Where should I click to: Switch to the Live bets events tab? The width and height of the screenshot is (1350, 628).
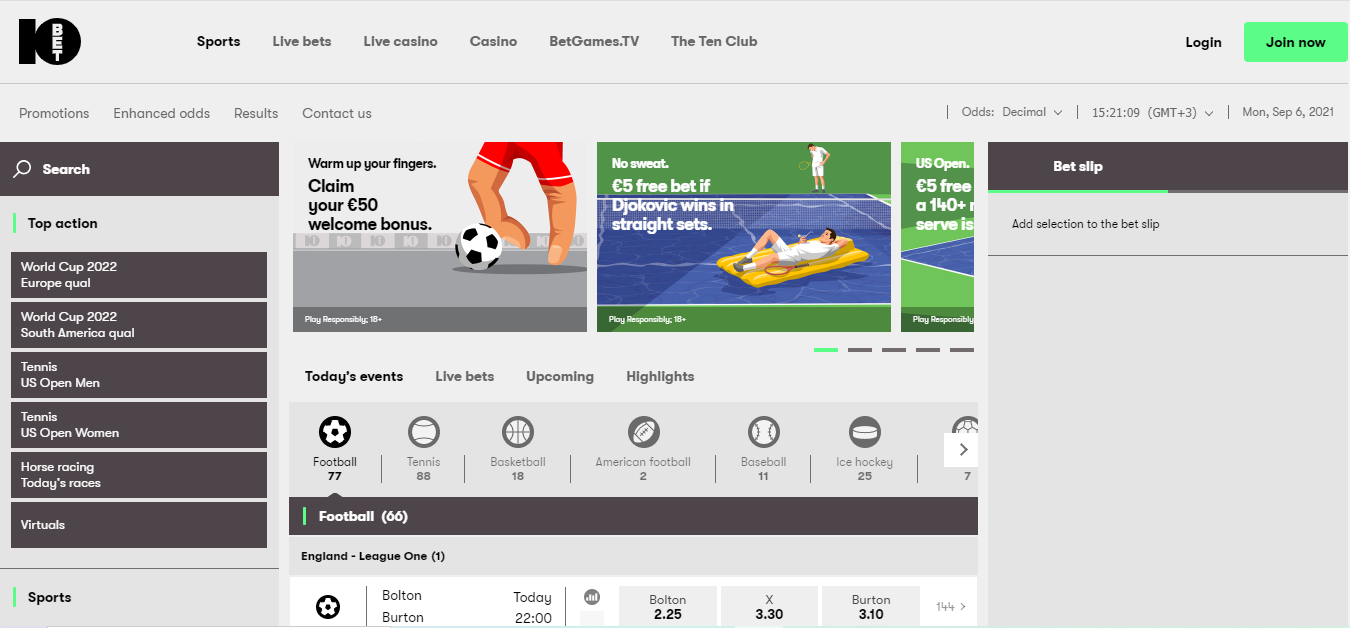[465, 377]
